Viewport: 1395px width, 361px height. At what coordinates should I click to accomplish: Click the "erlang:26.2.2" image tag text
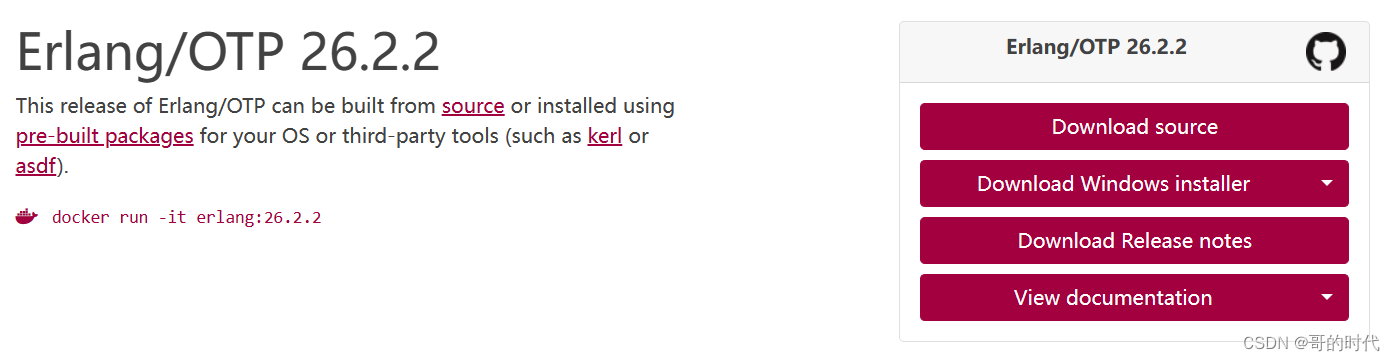259,217
